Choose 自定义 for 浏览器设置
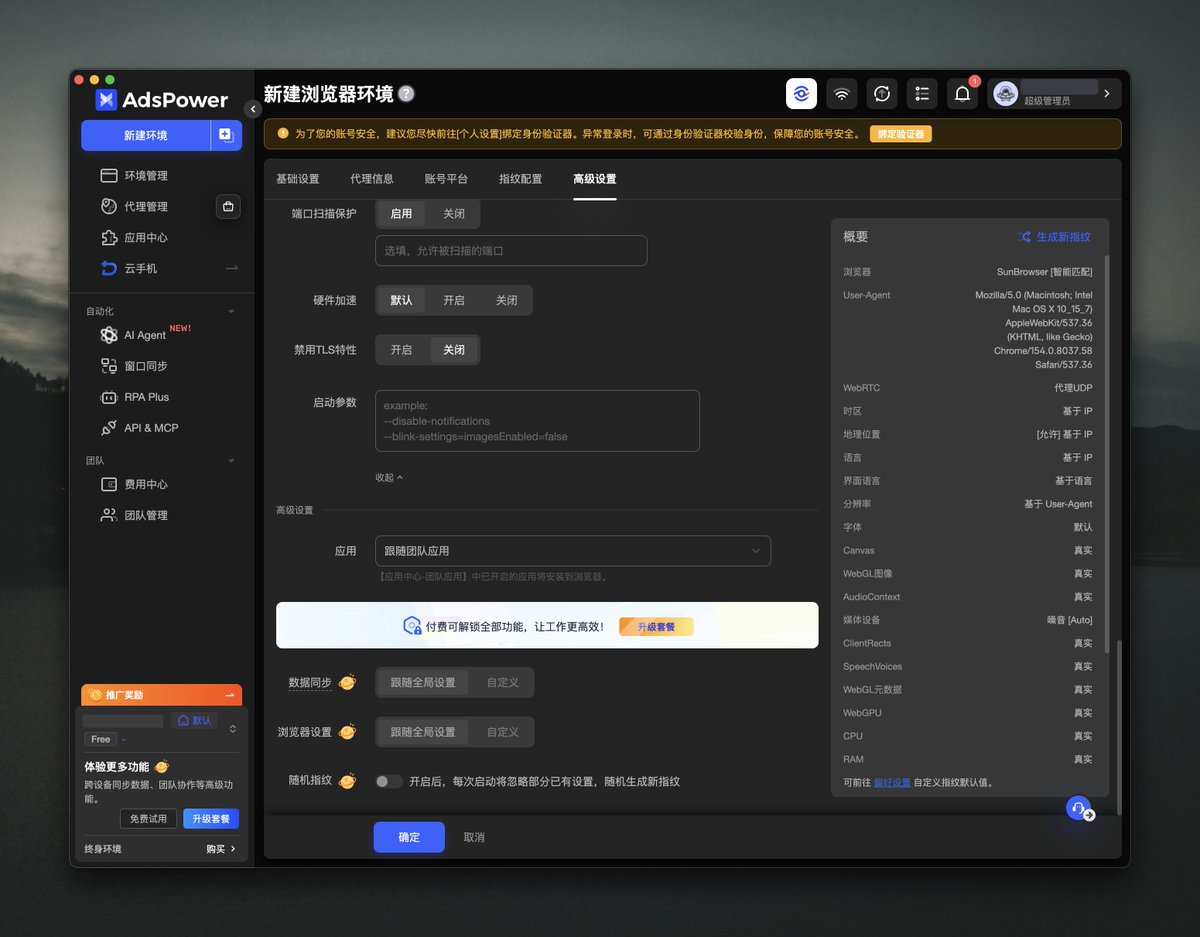Viewport: 1200px width, 937px height. point(503,732)
